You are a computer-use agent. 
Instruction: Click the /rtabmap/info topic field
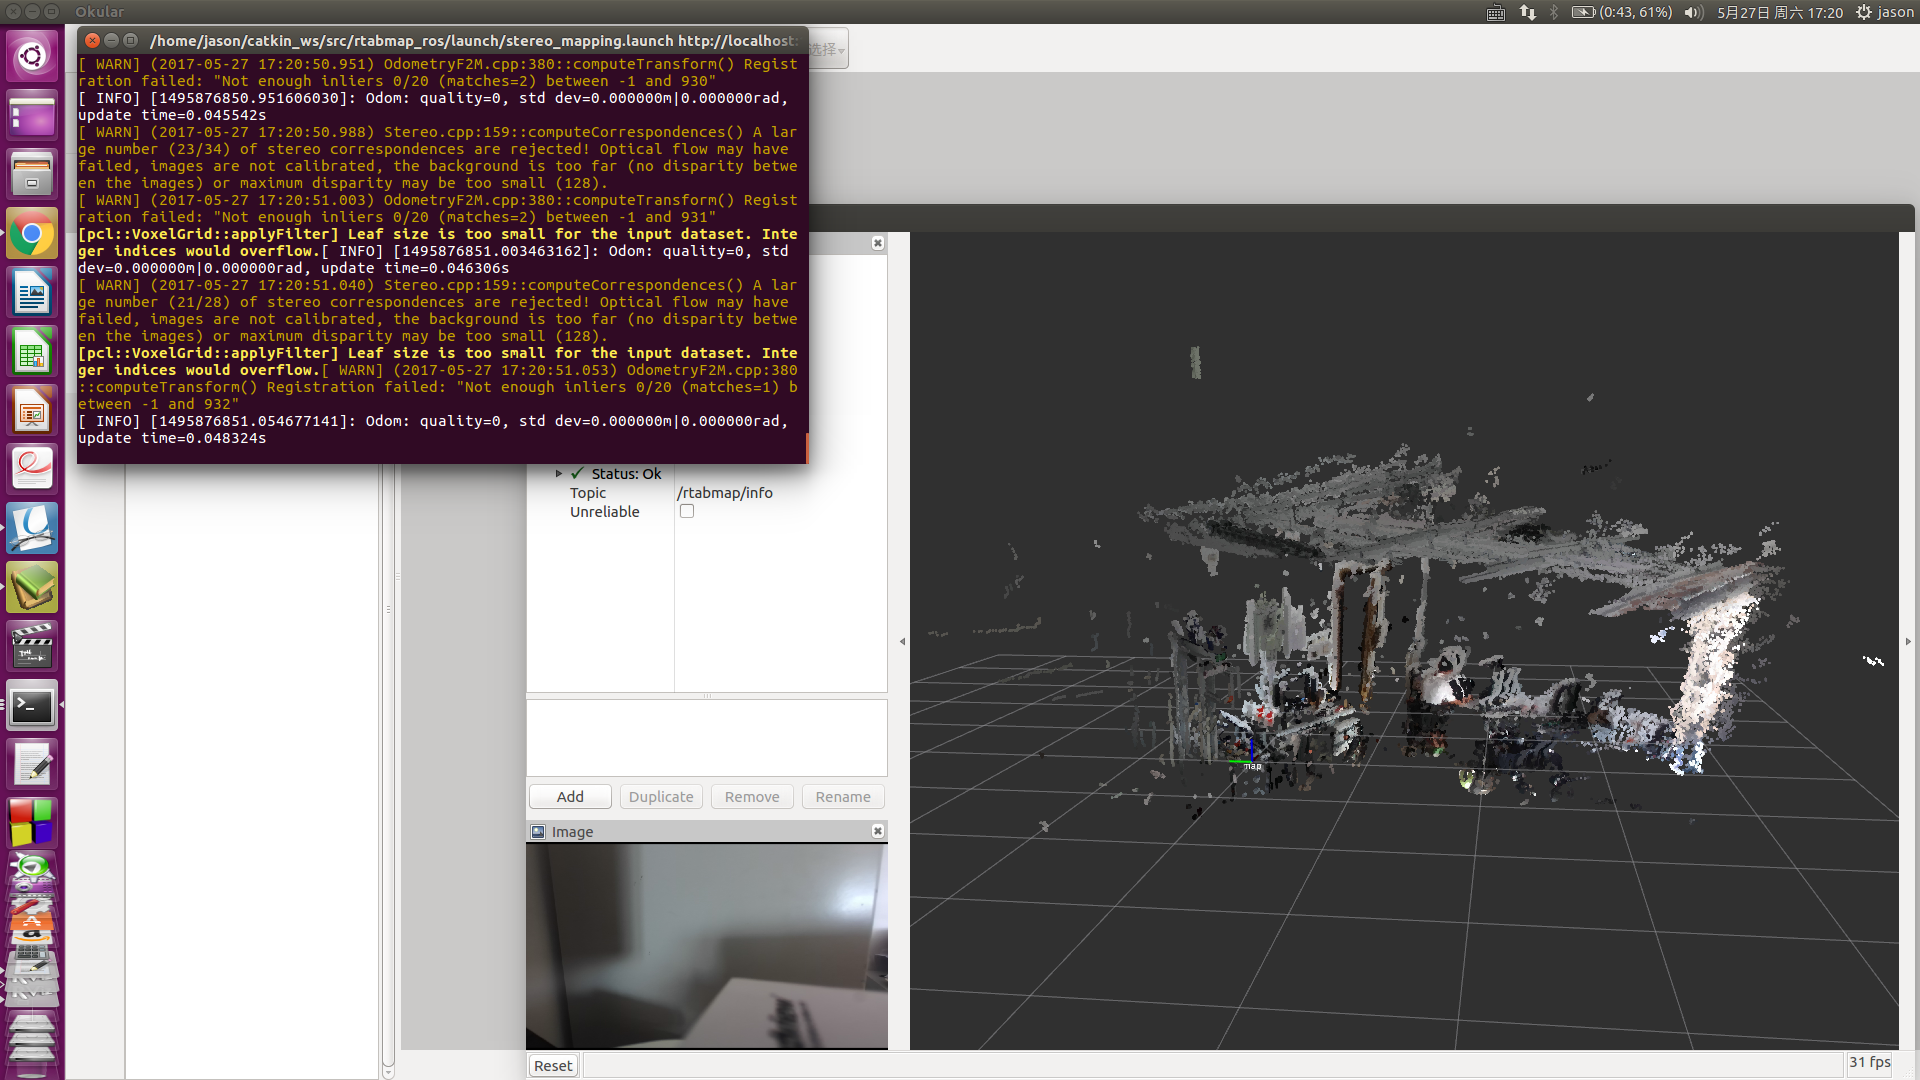click(x=725, y=493)
